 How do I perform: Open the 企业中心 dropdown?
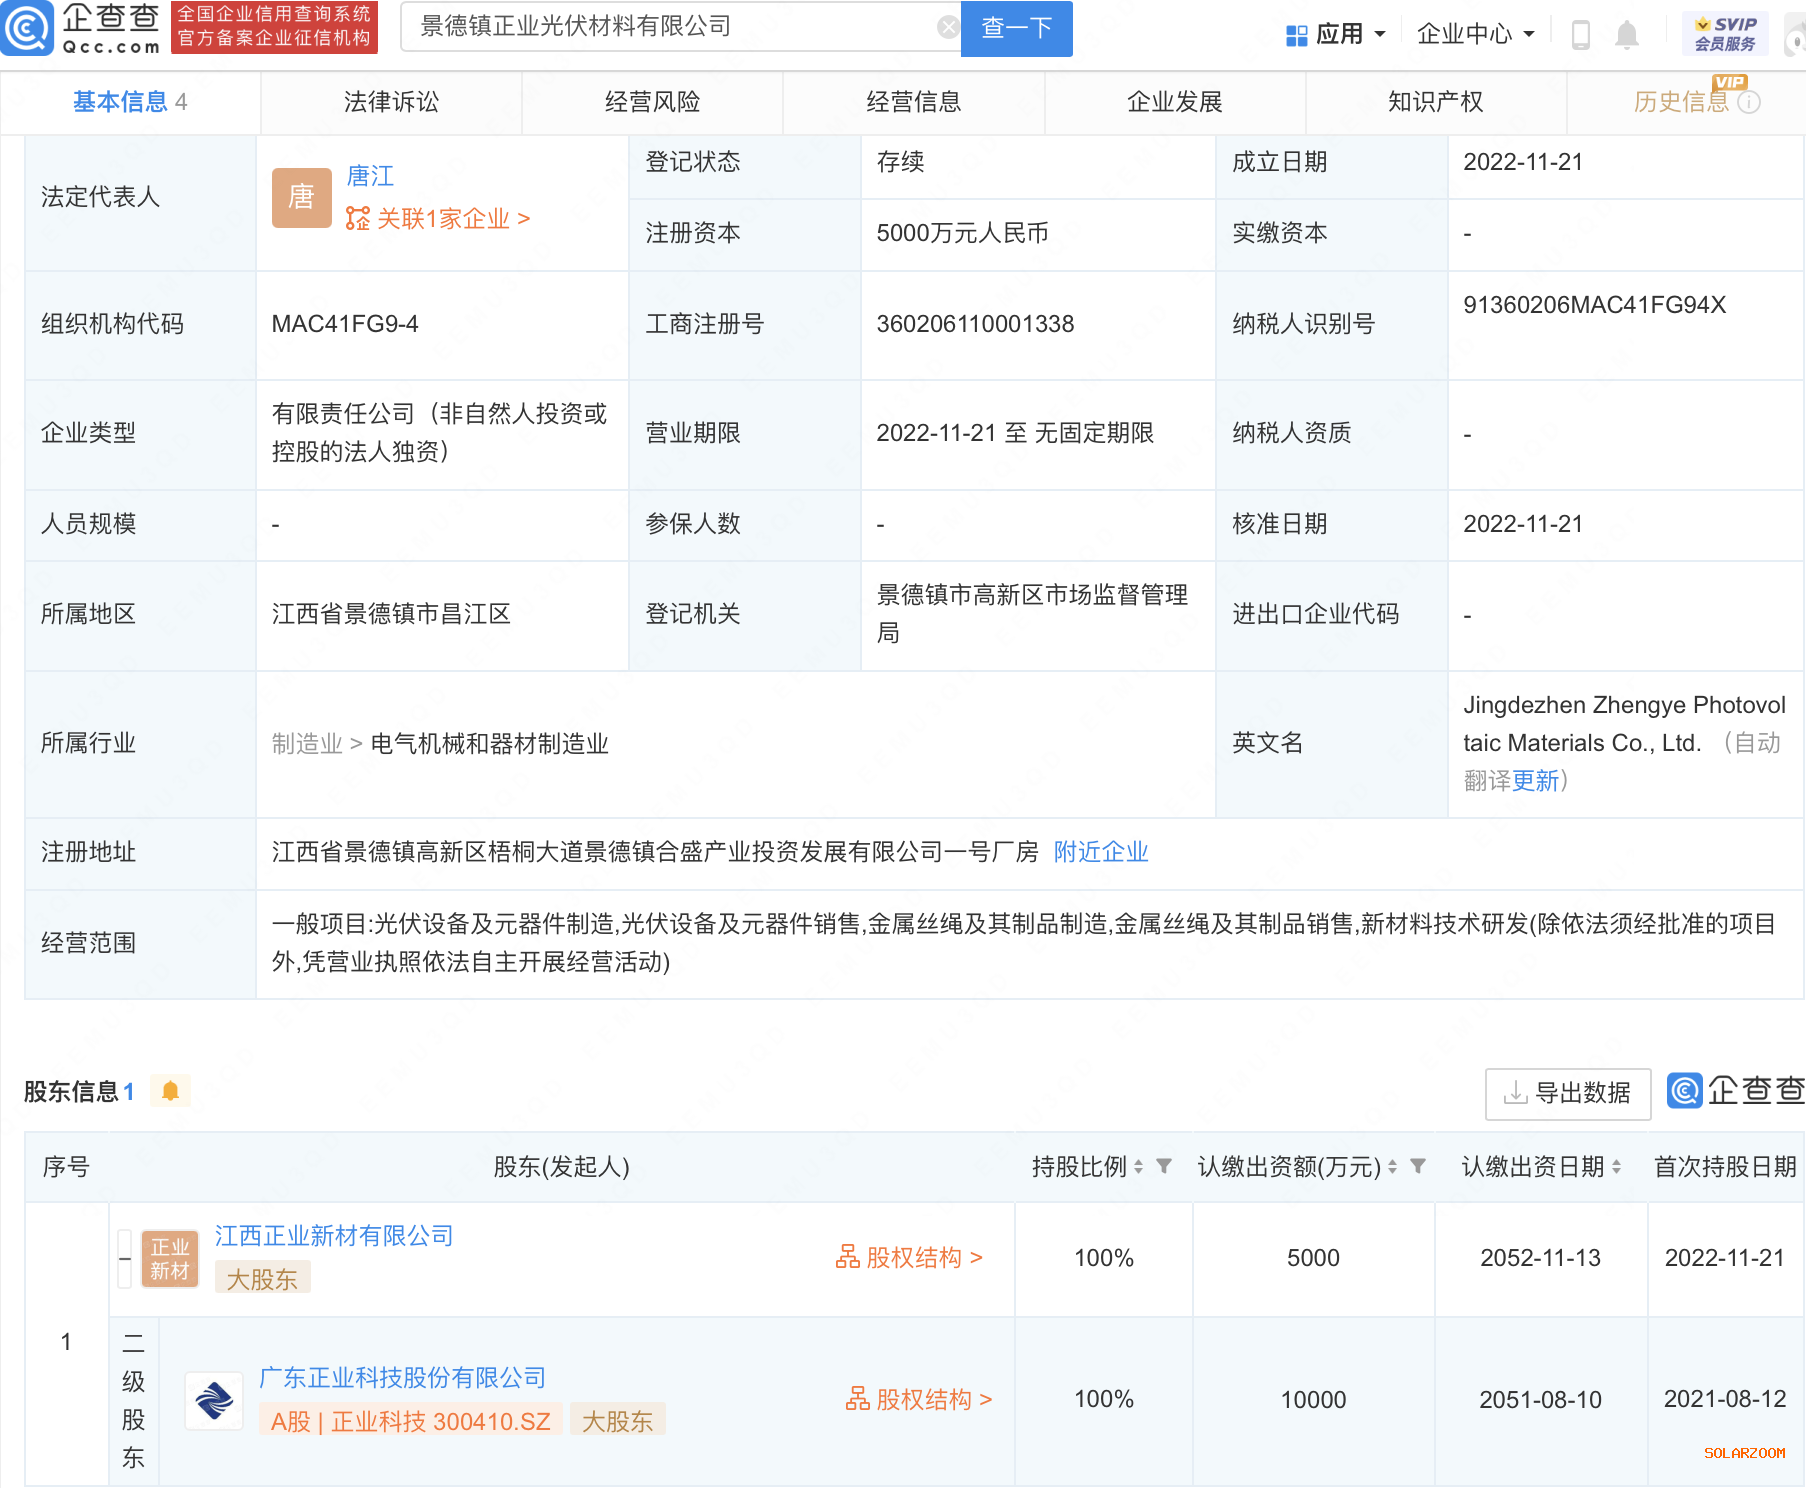pyautogui.click(x=1475, y=35)
